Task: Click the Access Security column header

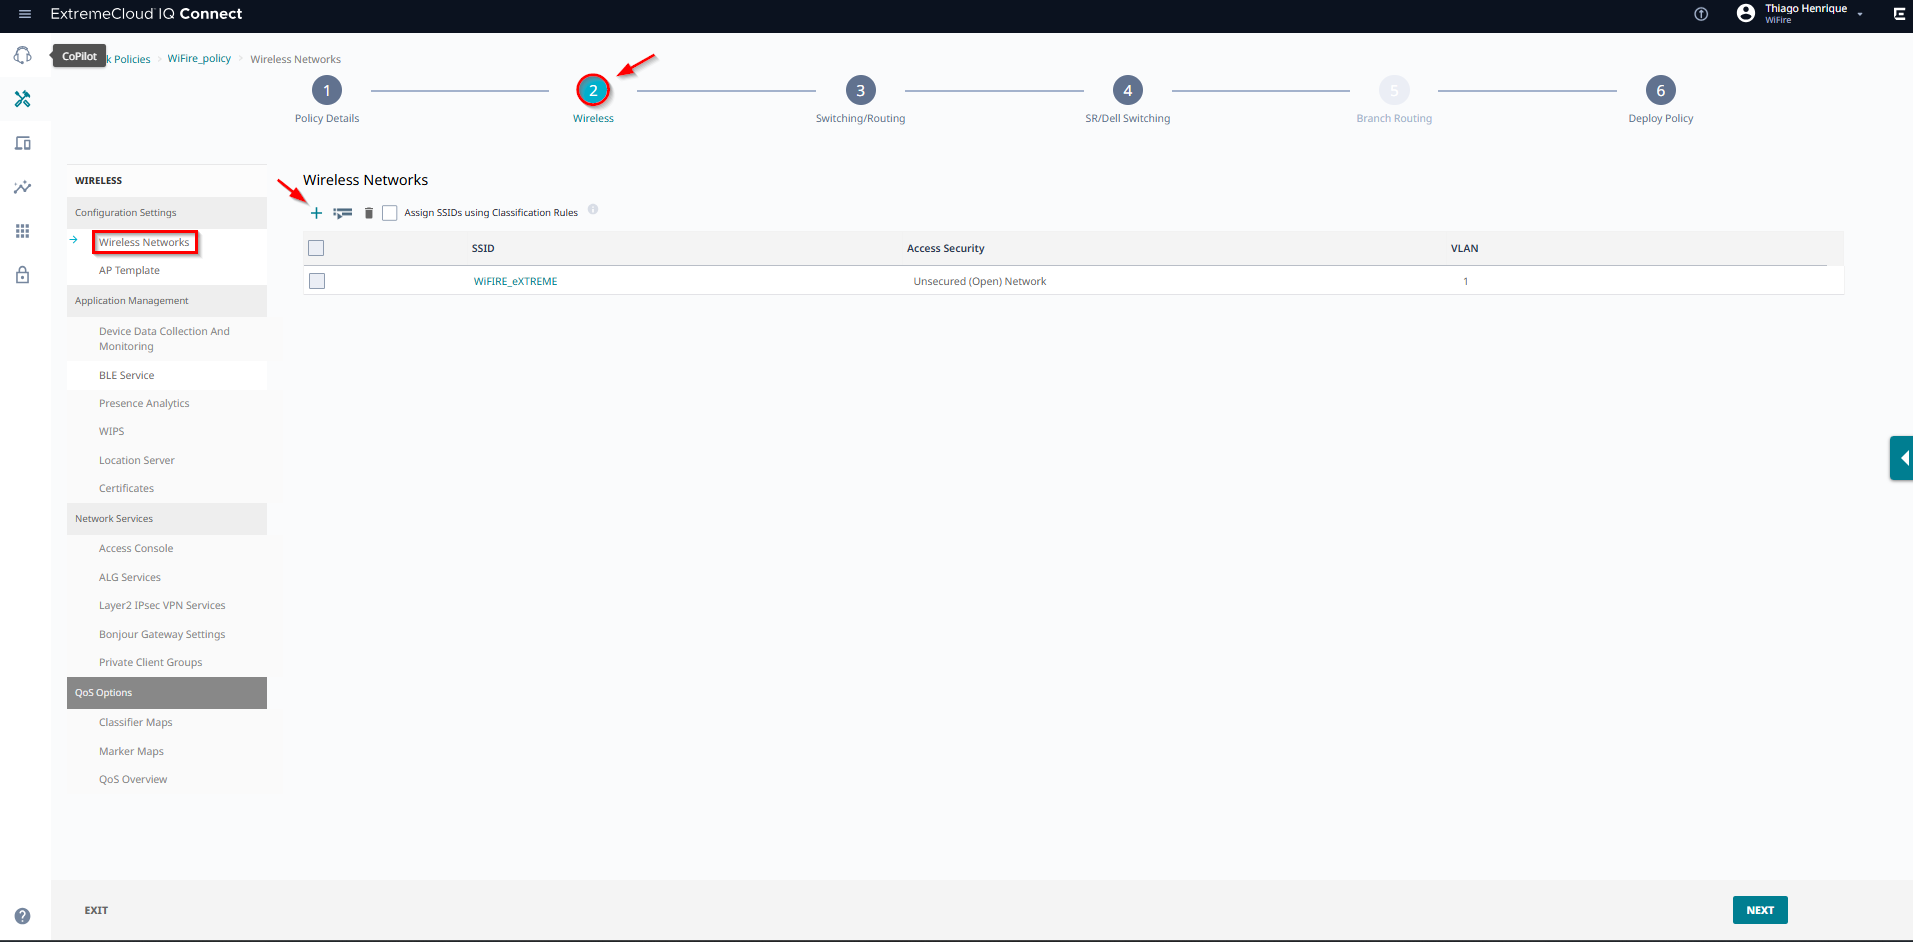Action: point(945,249)
